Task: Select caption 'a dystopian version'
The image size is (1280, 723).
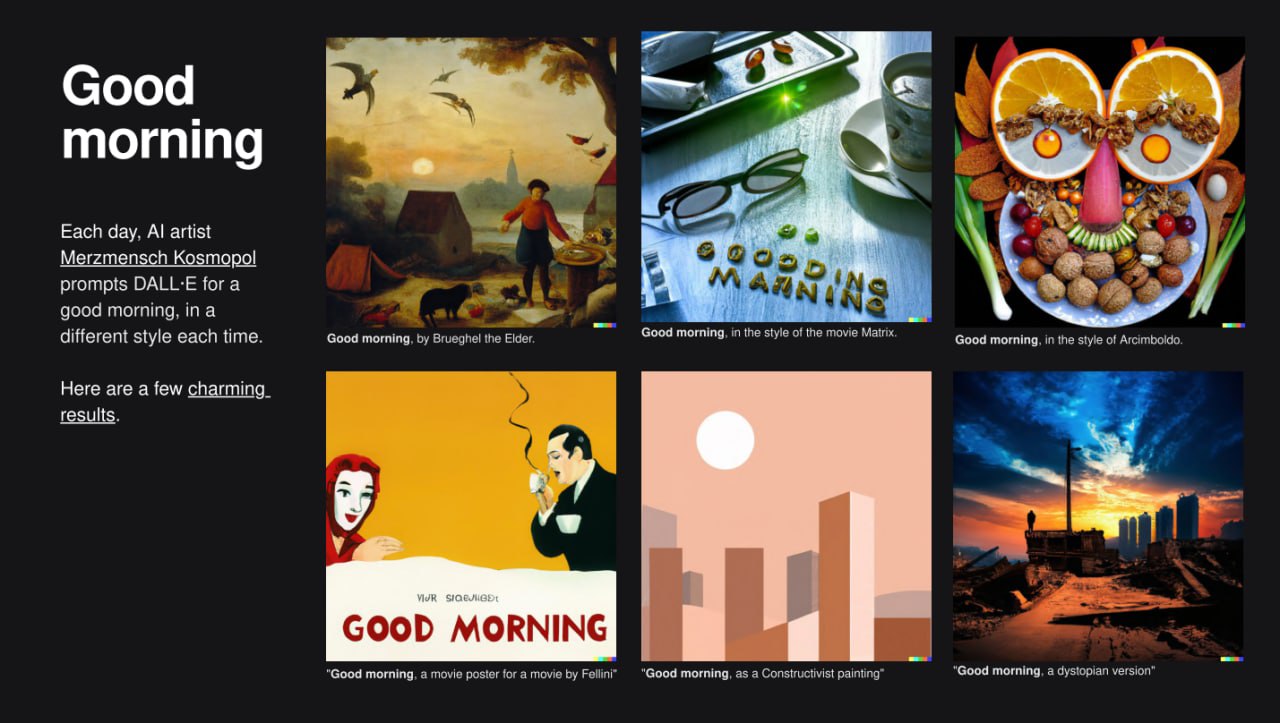Action: click(1100, 671)
